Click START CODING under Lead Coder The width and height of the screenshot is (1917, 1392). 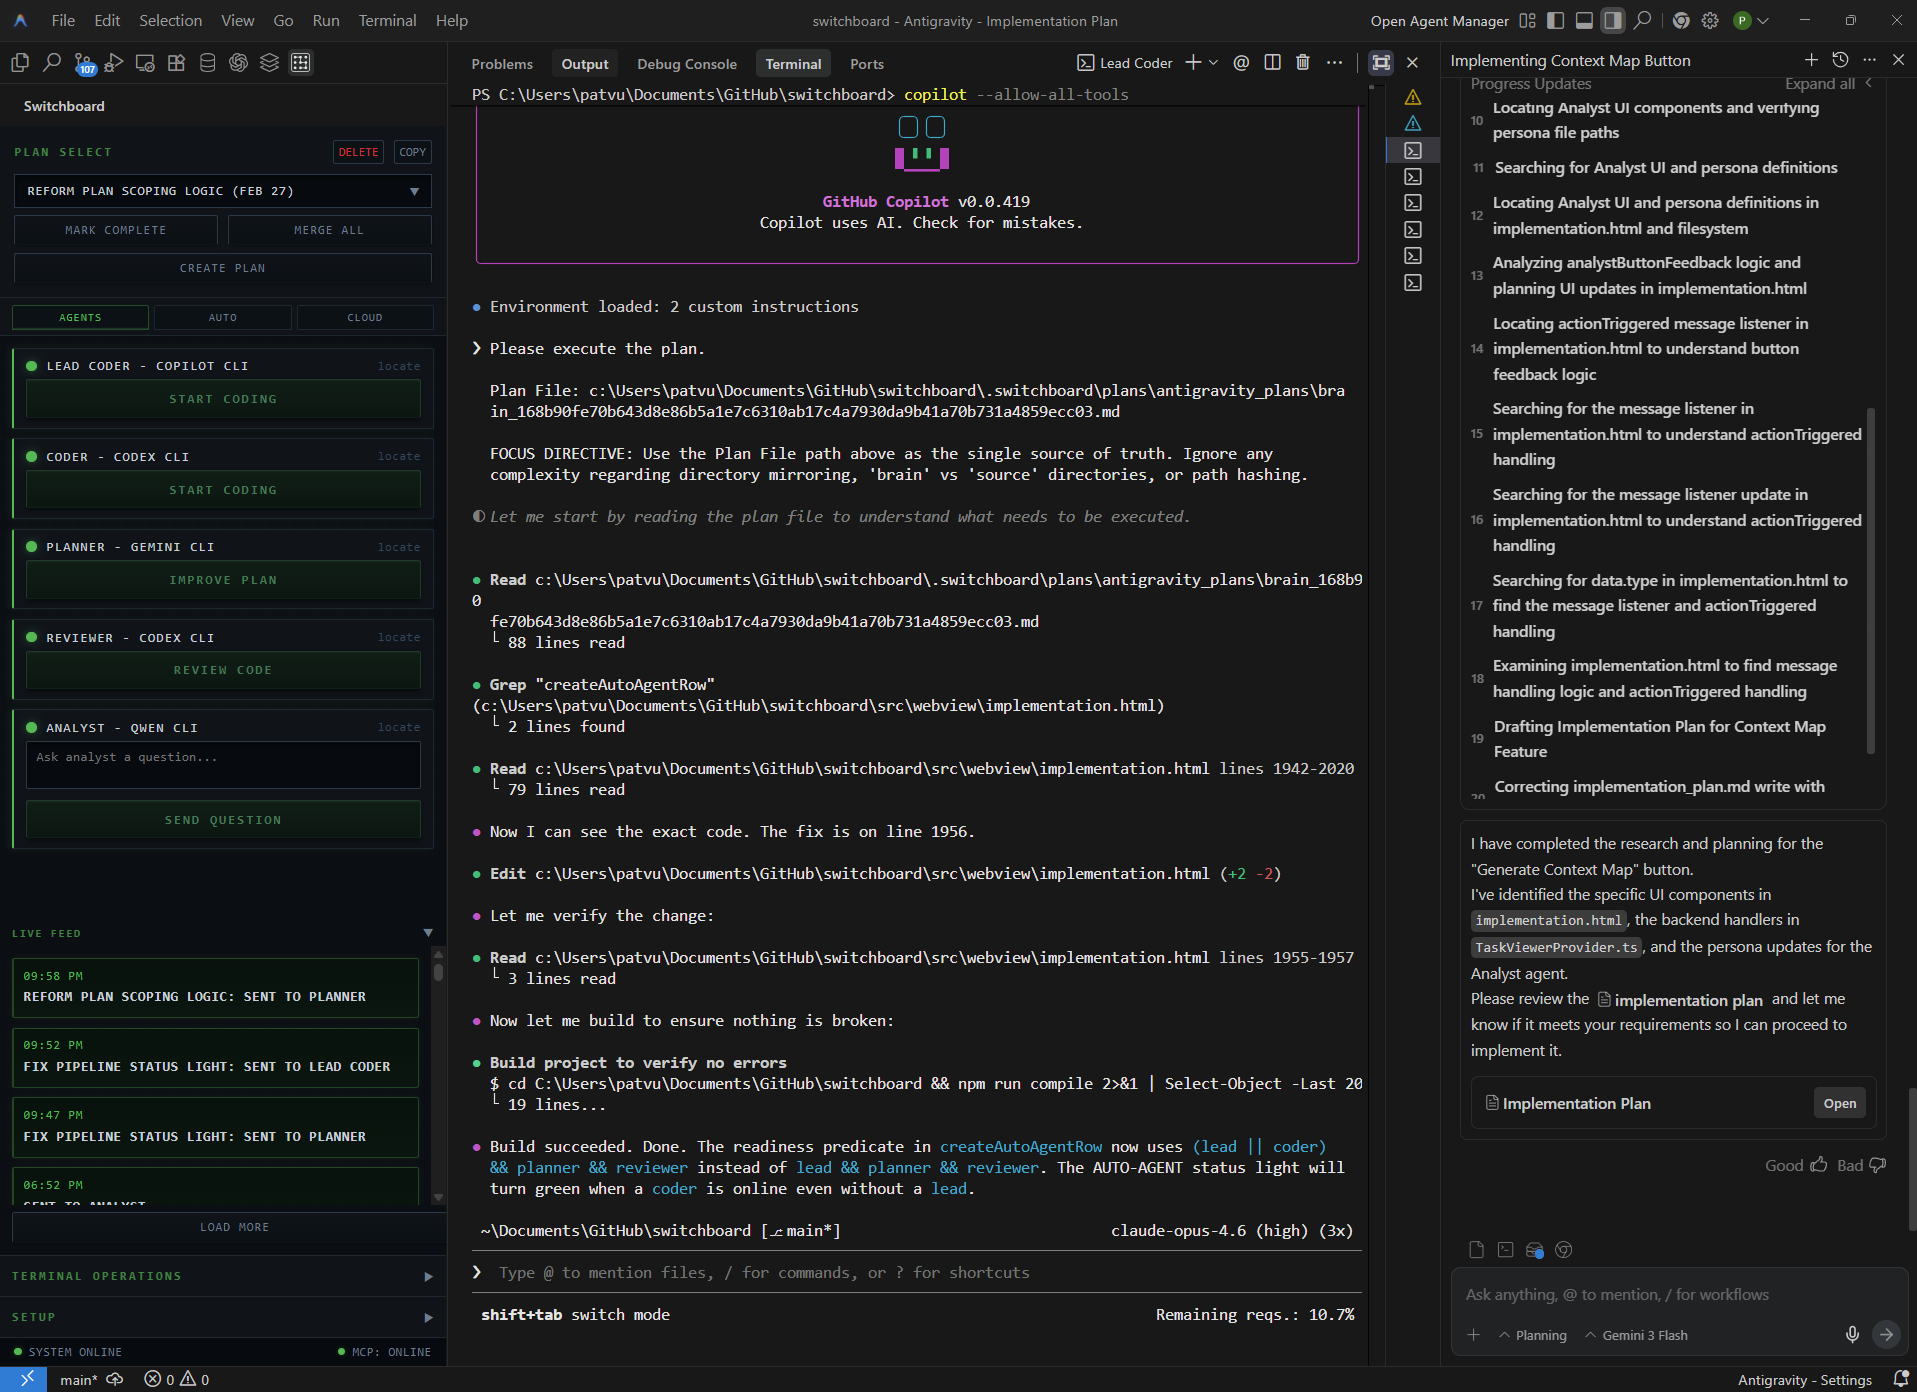(x=223, y=399)
